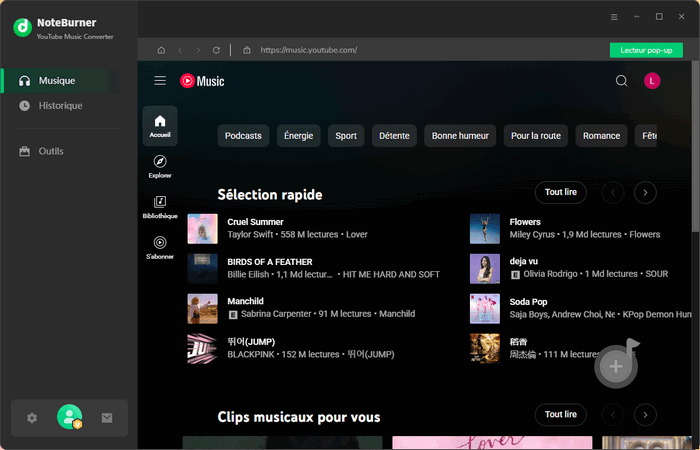Click the mail envelope icon
The width and height of the screenshot is (700, 450).
click(x=107, y=418)
